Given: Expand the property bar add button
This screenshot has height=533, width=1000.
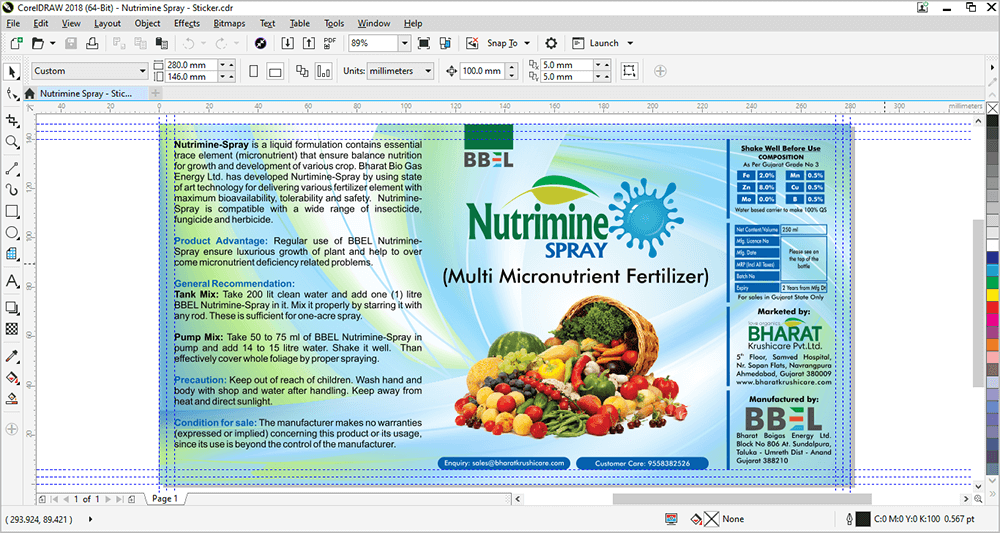Looking at the screenshot, I should coord(660,71).
